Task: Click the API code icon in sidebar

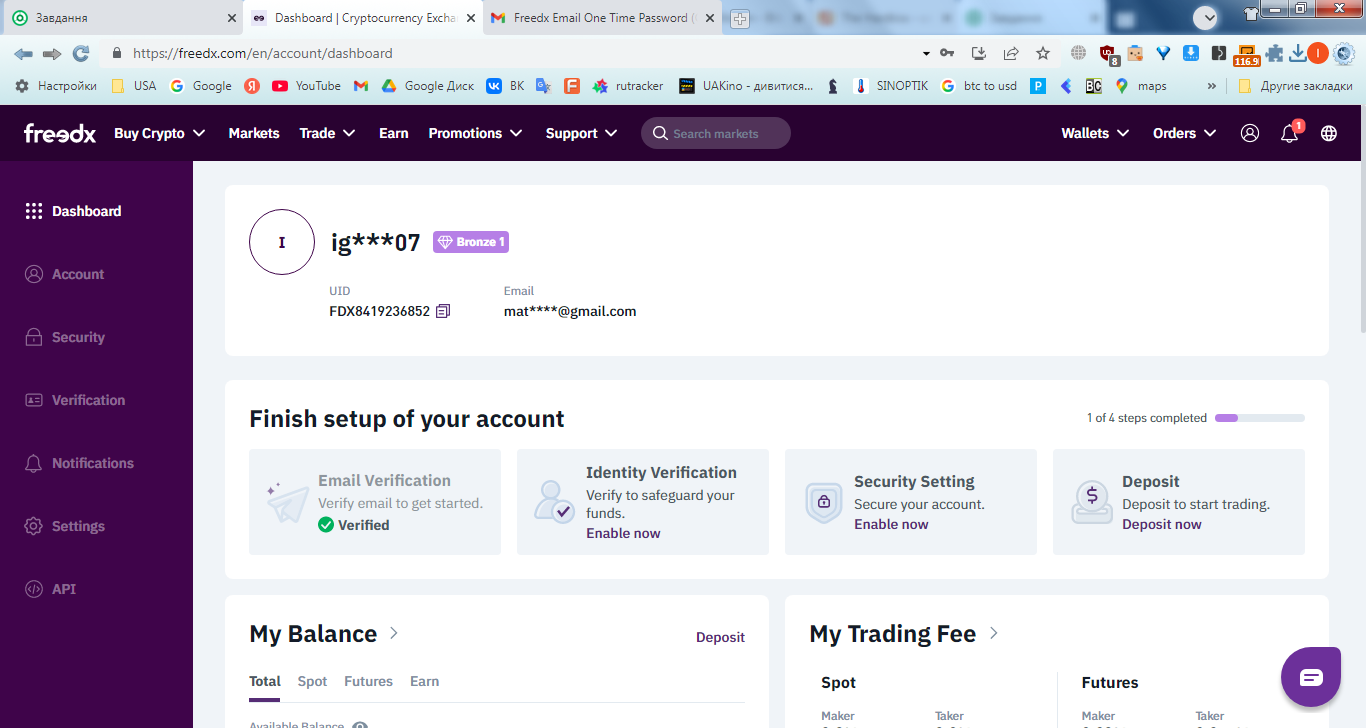Action: click(x=34, y=589)
